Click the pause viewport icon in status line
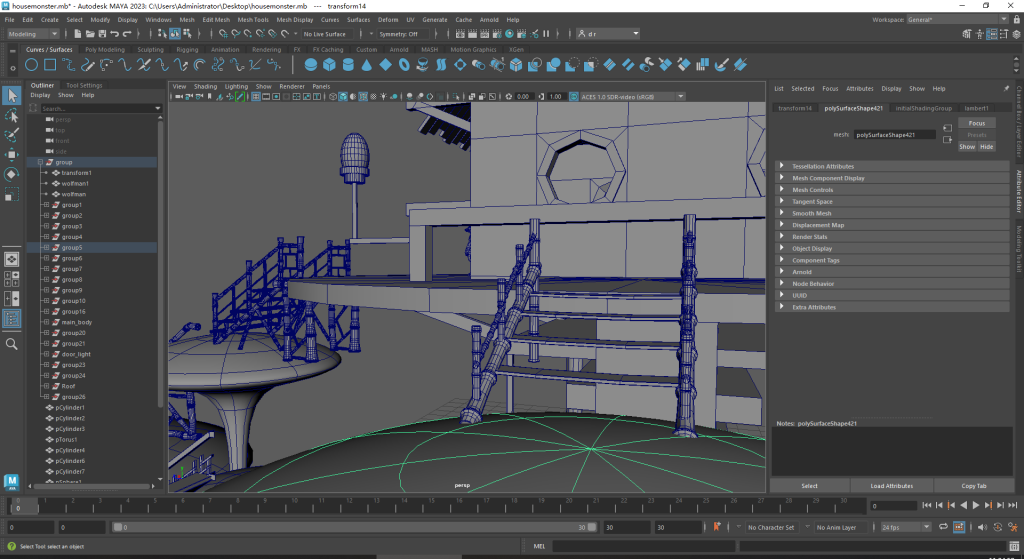Image resolution: width=1024 pixels, height=559 pixels. click(x=547, y=34)
